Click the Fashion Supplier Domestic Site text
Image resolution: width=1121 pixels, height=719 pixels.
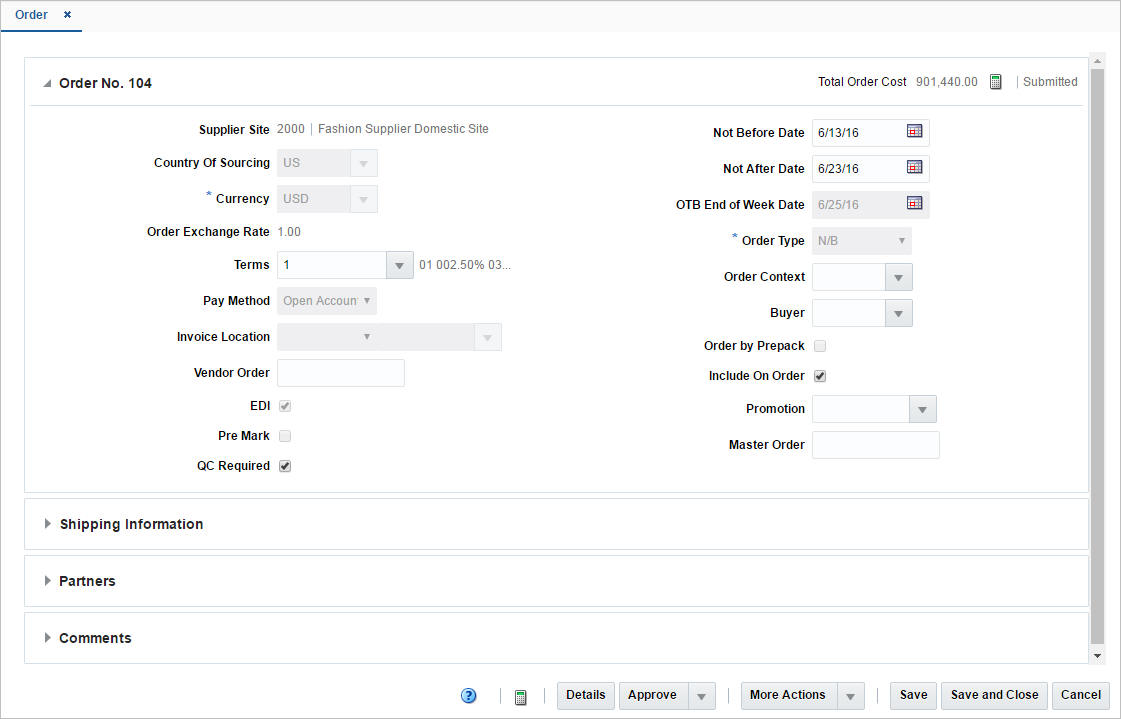[403, 129]
